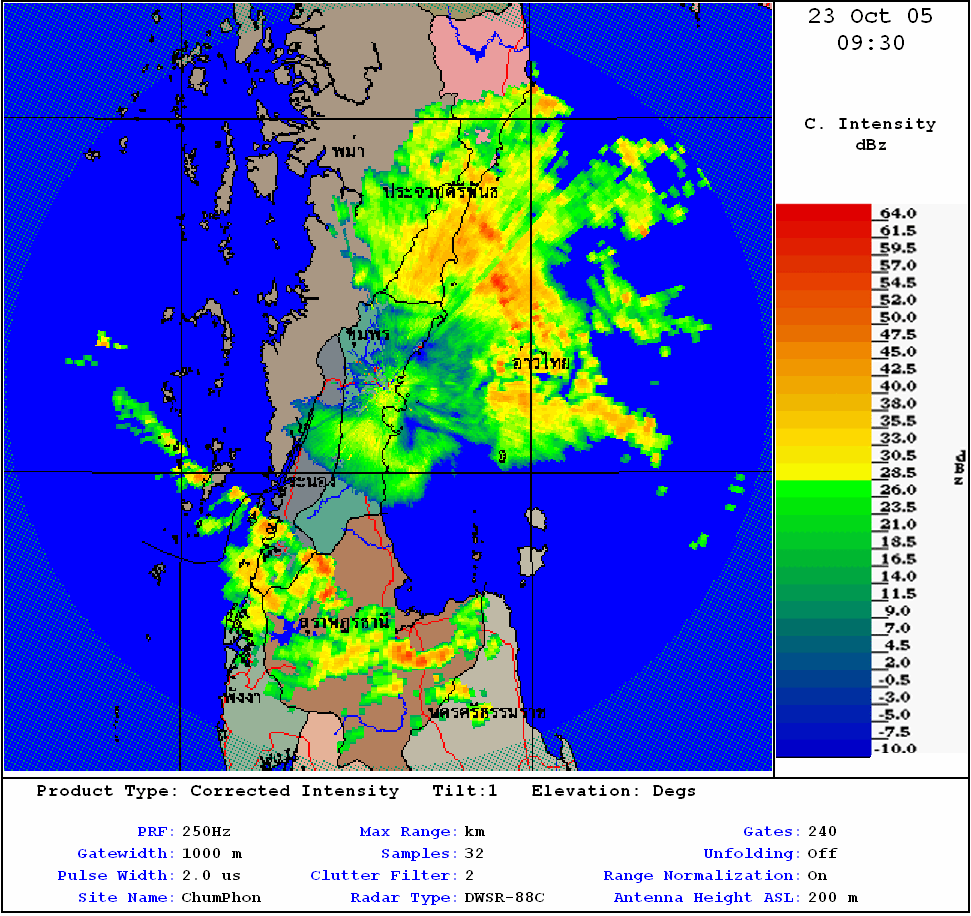The width and height of the screenshot is (971, 916).
Task: Click the 11.5 dBz green legend band
Action: click(824, 593)
